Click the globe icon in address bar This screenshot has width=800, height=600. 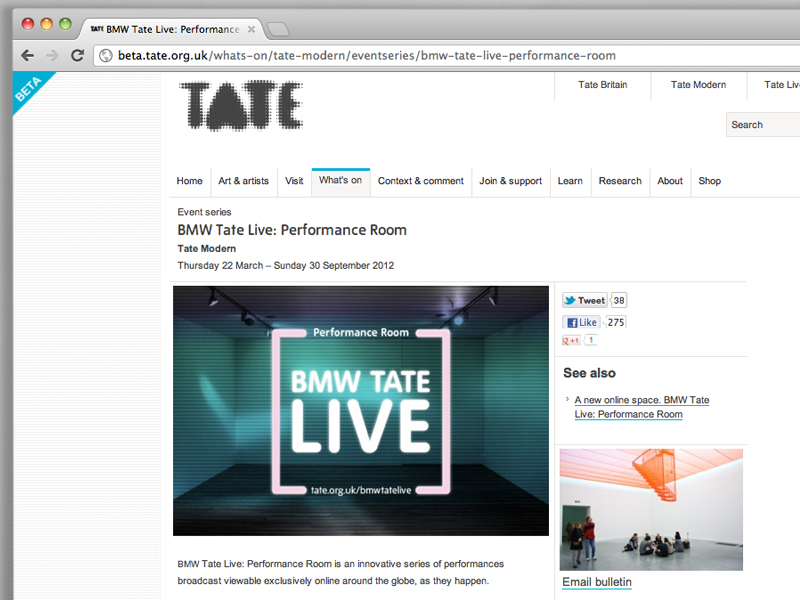(x=105, y=56)
